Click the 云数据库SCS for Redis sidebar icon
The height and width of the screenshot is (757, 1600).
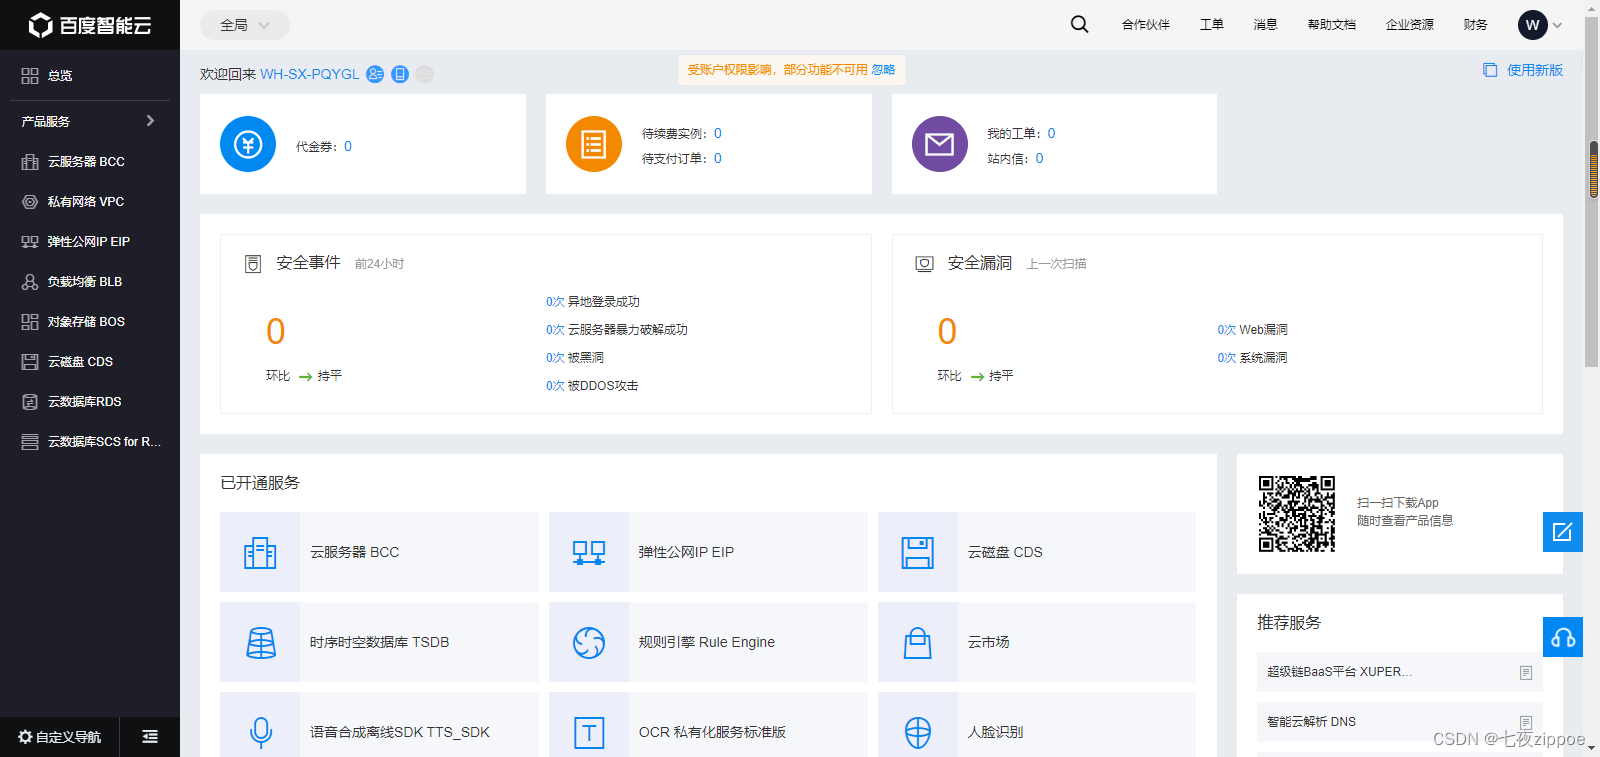pyautogui.click(x=30, y=441)
